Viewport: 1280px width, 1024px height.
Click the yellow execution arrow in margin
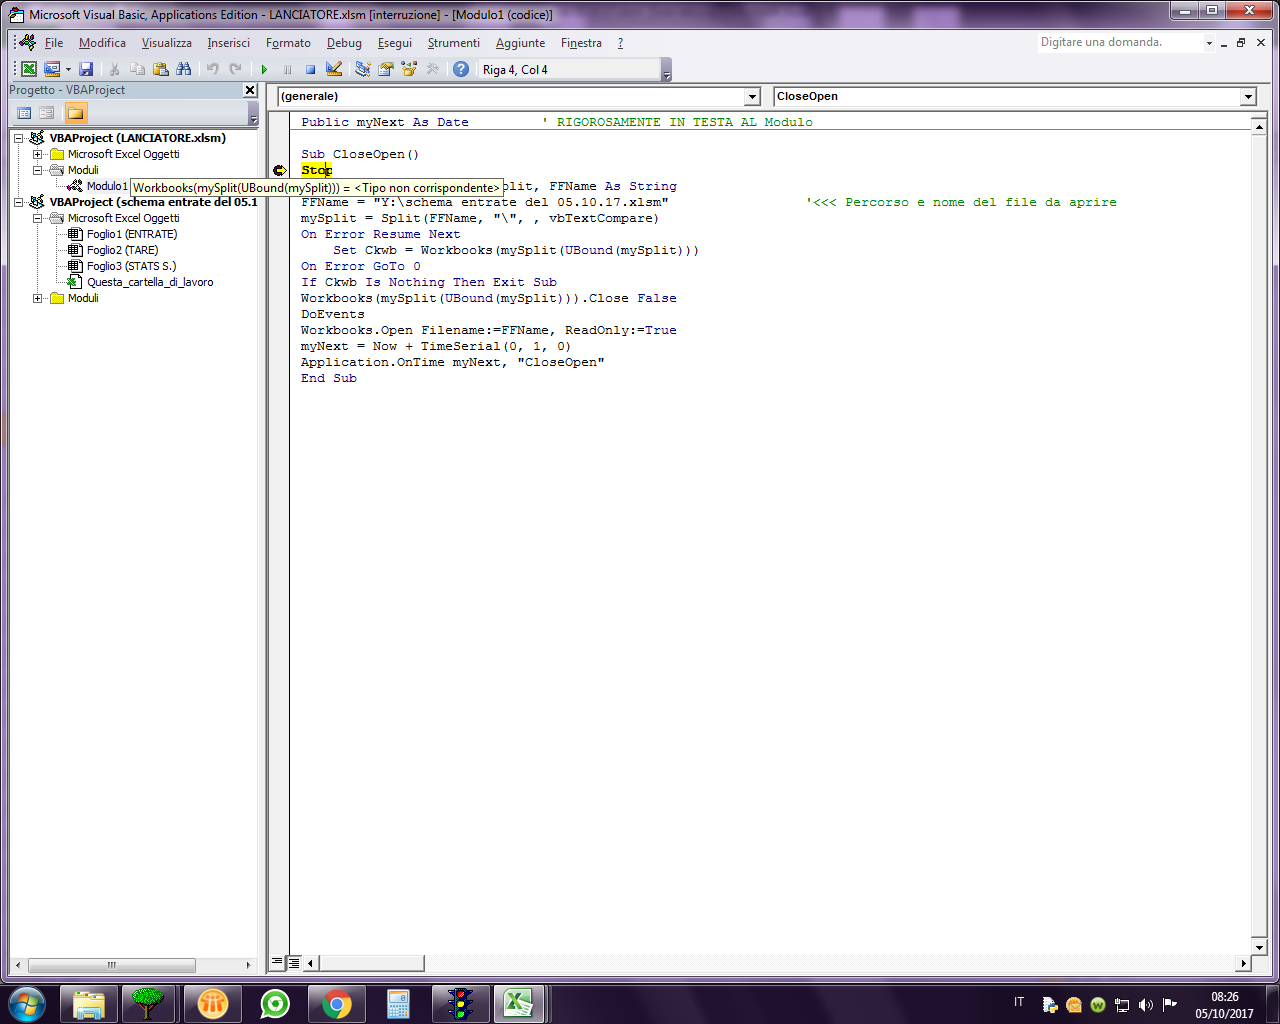coord(279,170)
